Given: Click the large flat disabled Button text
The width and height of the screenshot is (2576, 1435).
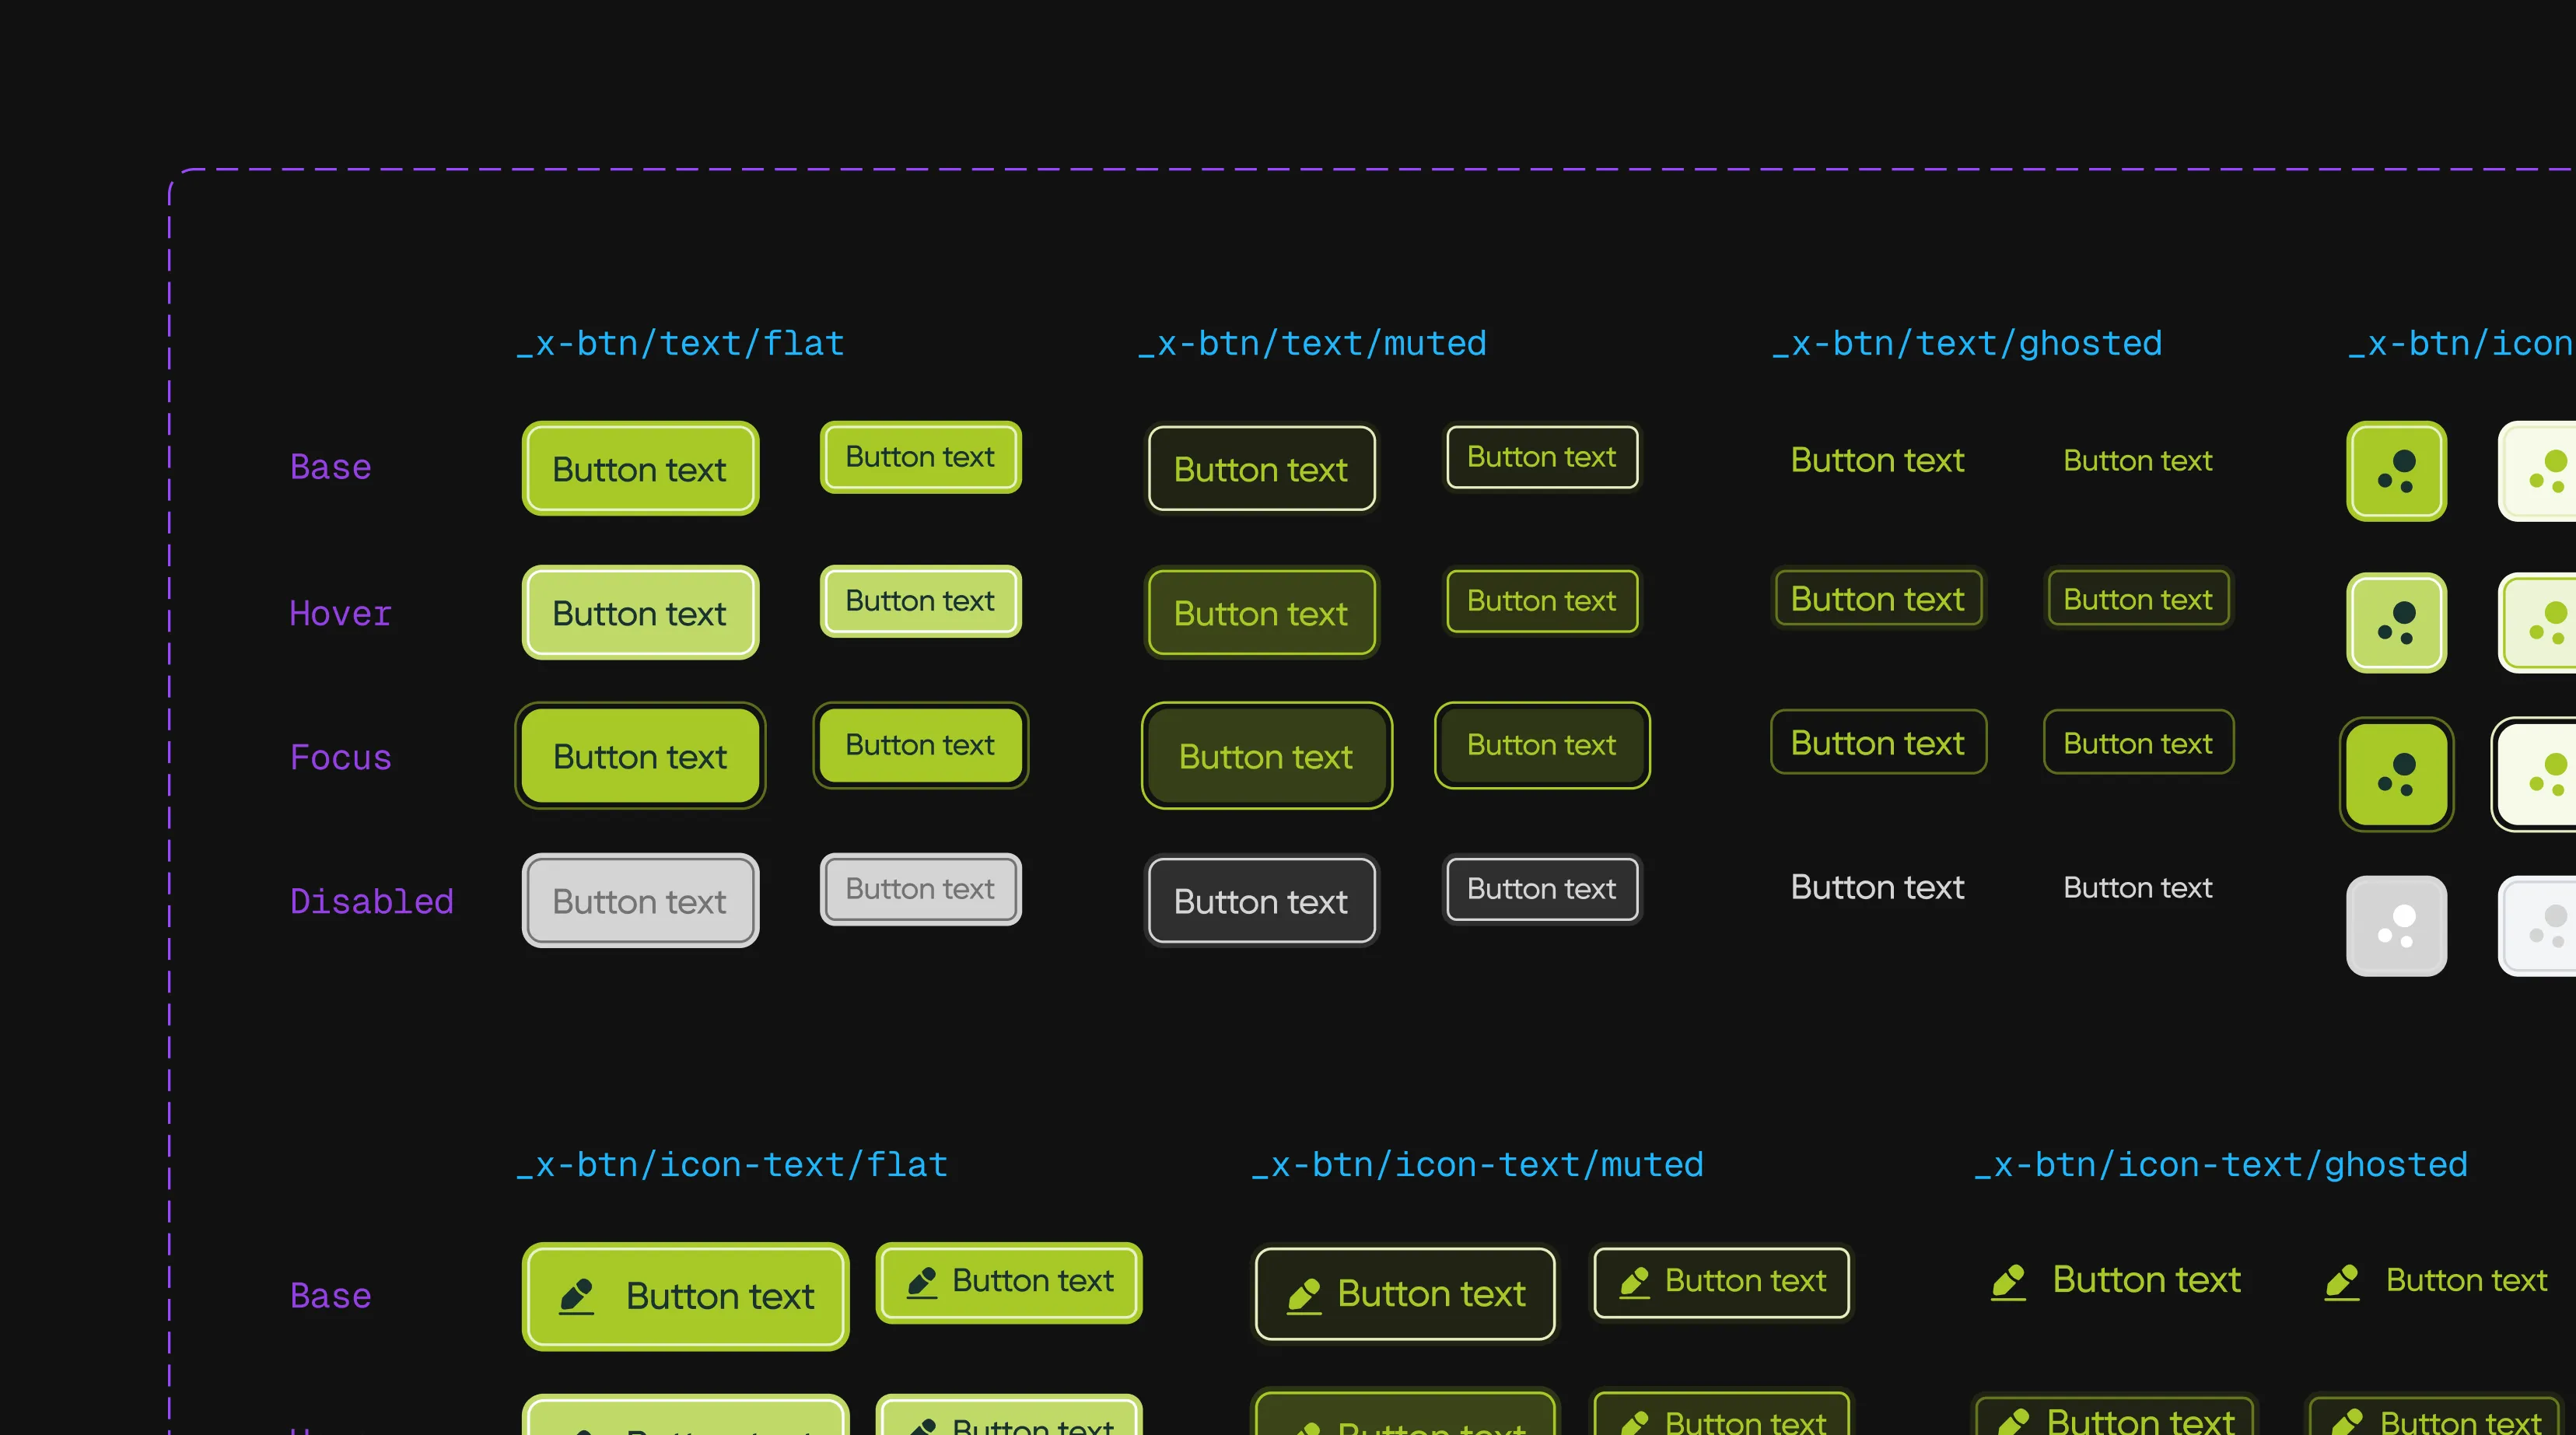Looking at the screenshot, I should tap(640, 901).
